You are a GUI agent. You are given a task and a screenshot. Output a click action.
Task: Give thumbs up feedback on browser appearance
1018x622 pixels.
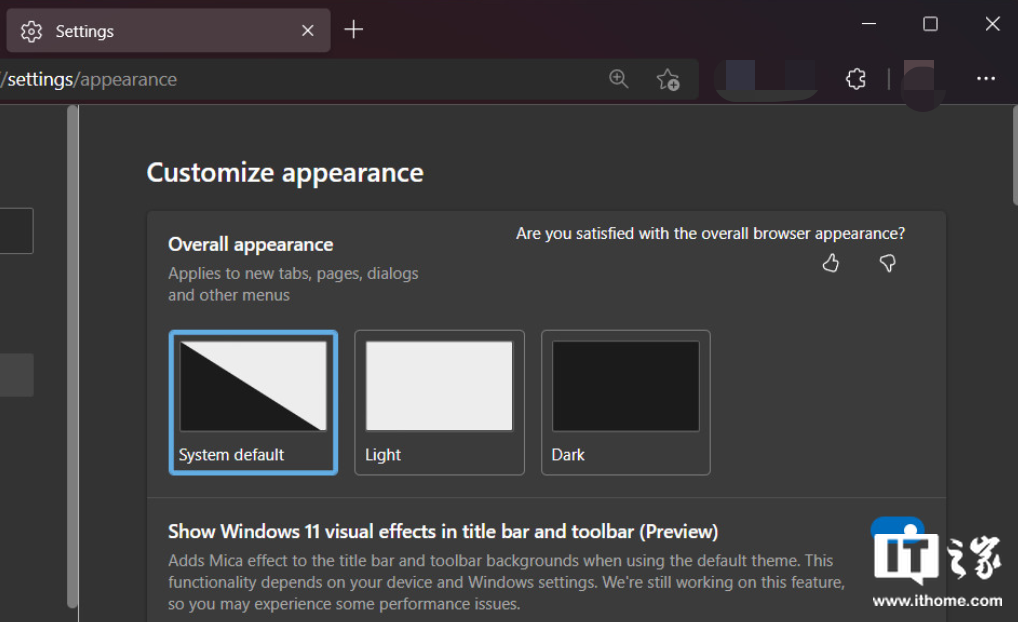[x=831, y=263]
